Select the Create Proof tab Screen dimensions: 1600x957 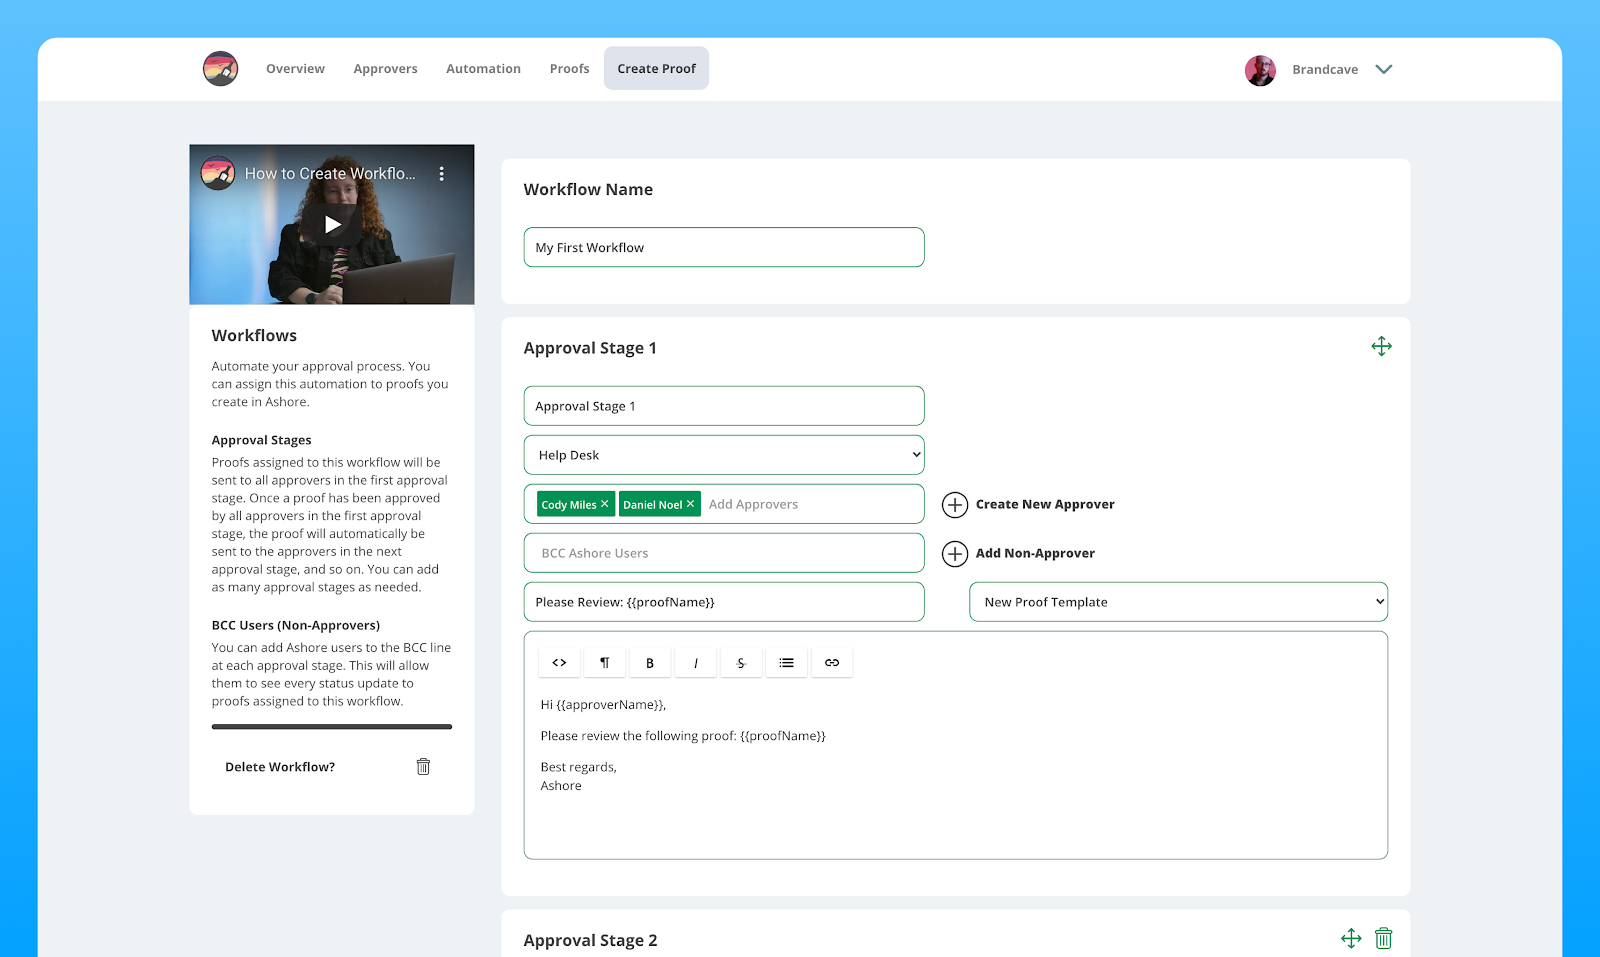pyautogui.click(x=656, y=68)
